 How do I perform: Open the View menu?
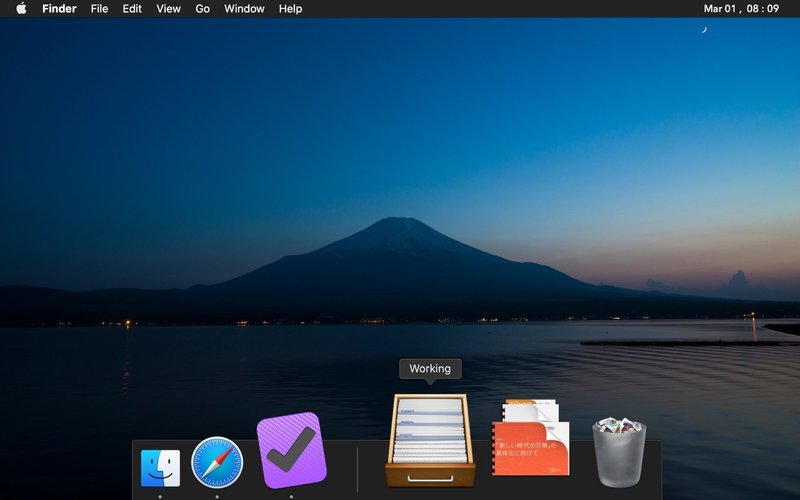(x=168, y=9)
